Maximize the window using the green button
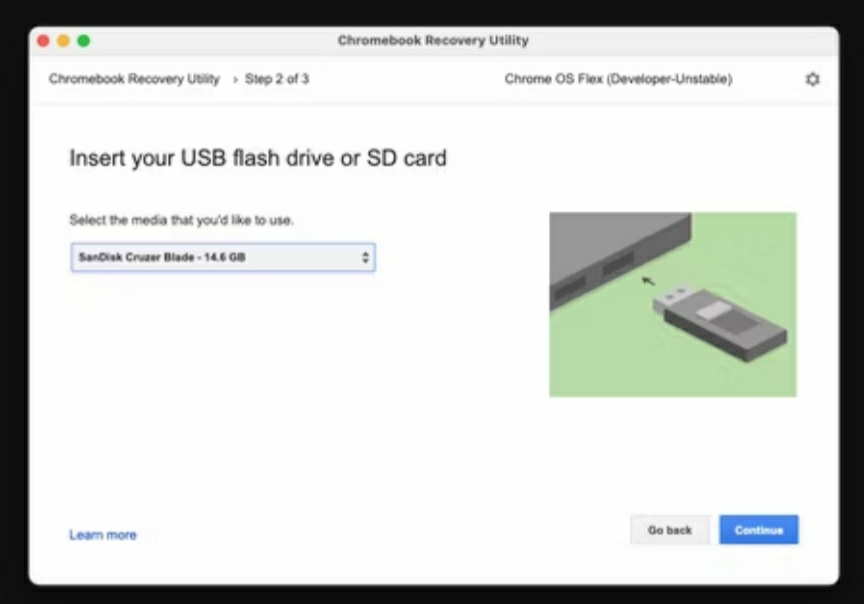The width and height of the screenshot is (864, 604). pyautogui.click(x=84, y=41)
